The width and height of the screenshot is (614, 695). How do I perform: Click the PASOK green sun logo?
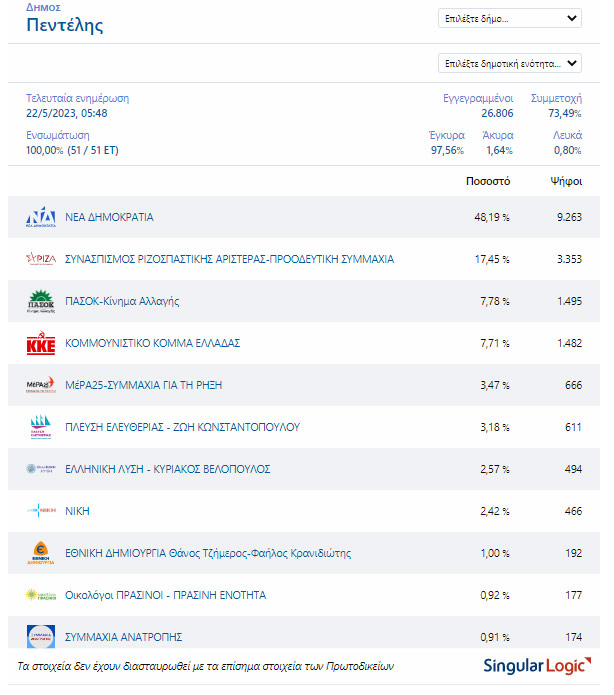point(41,301)
